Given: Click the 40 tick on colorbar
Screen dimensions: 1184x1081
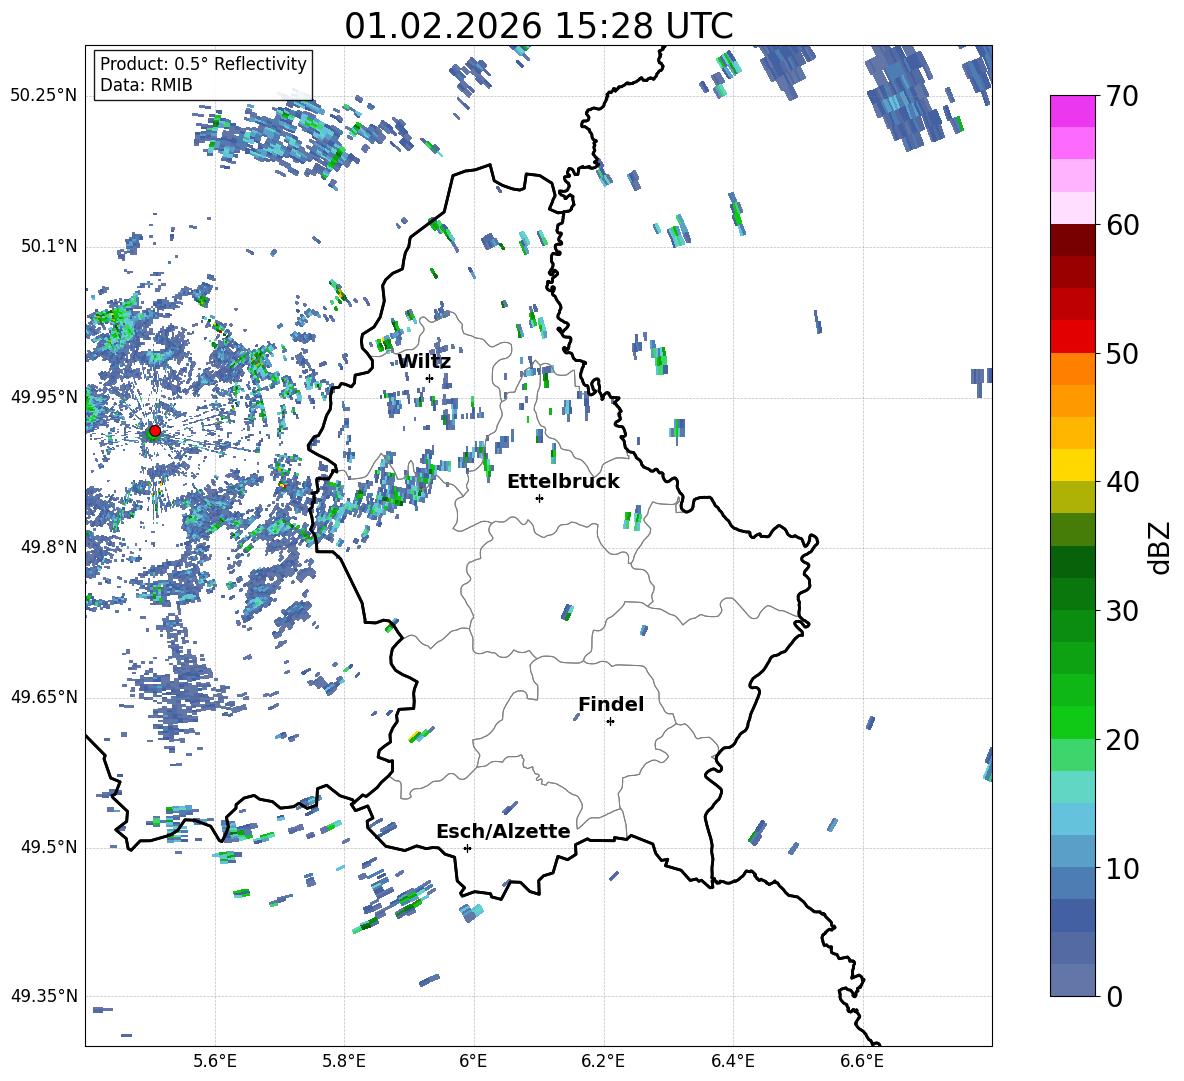Looking at the screenshot, I should 1121,482.
